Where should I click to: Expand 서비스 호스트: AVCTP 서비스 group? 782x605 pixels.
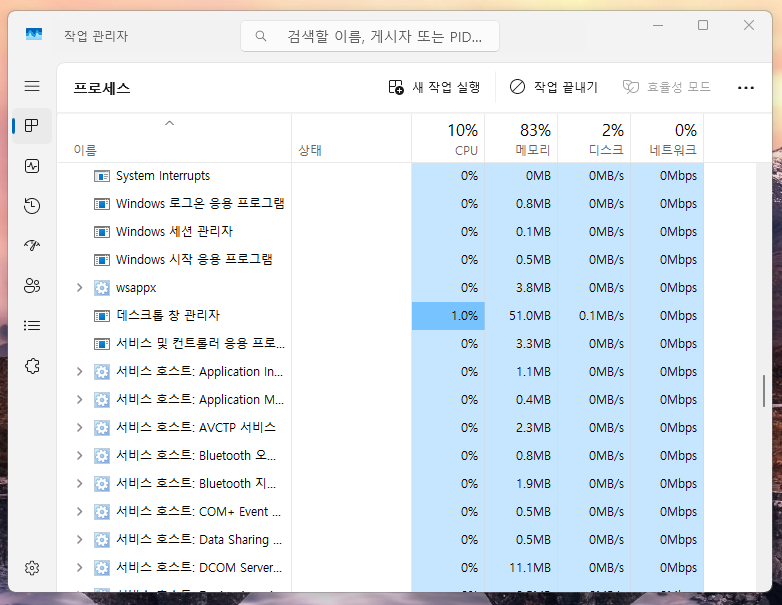click(x=79, y=427)
